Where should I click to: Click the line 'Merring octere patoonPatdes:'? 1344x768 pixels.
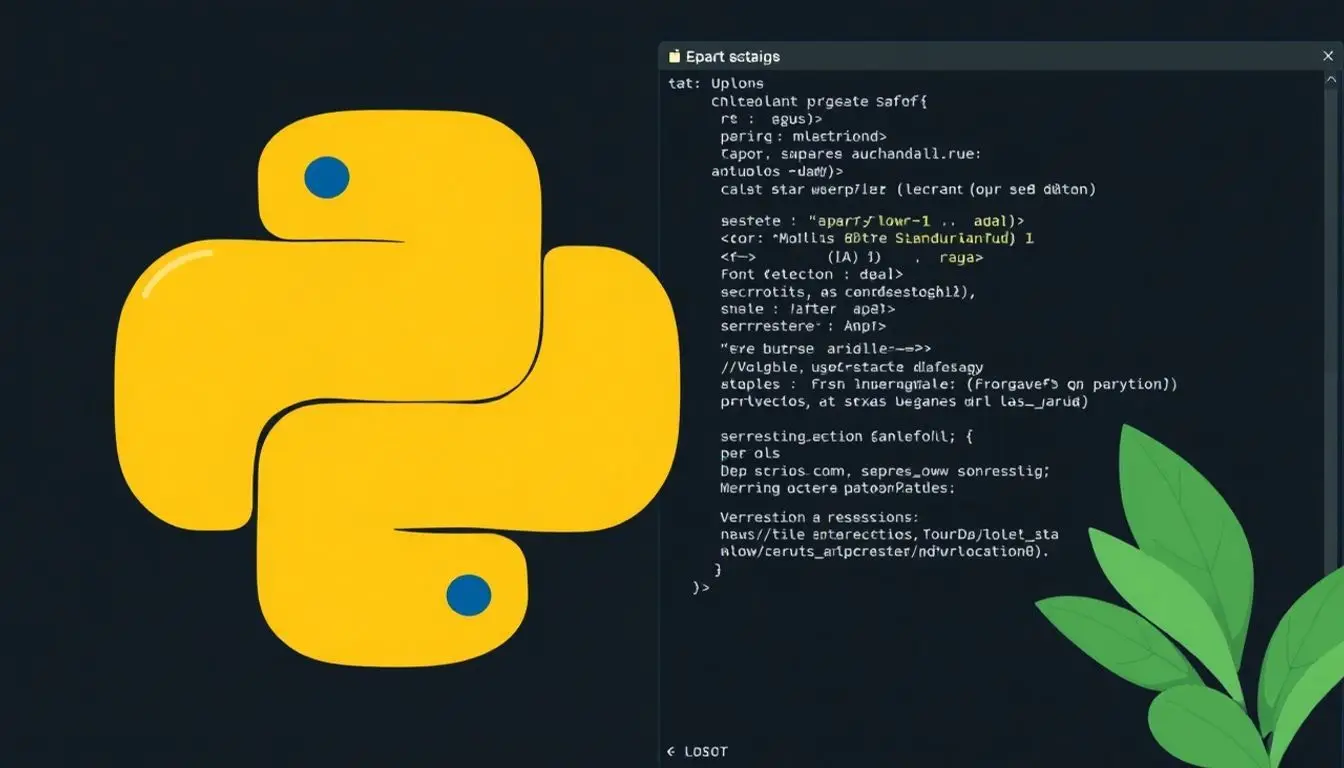(837, 489)
